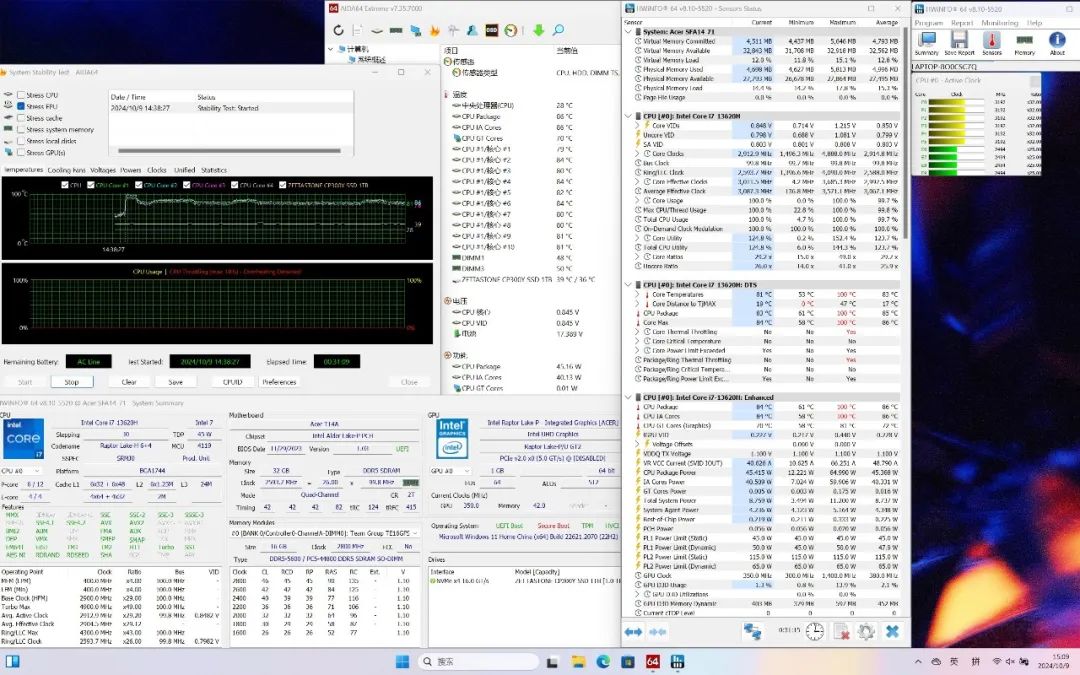The height and width of the screenshot is (675, 1080).
Task: Click the network computers icon in Sensors Status
Action: (x=752, y=632)
